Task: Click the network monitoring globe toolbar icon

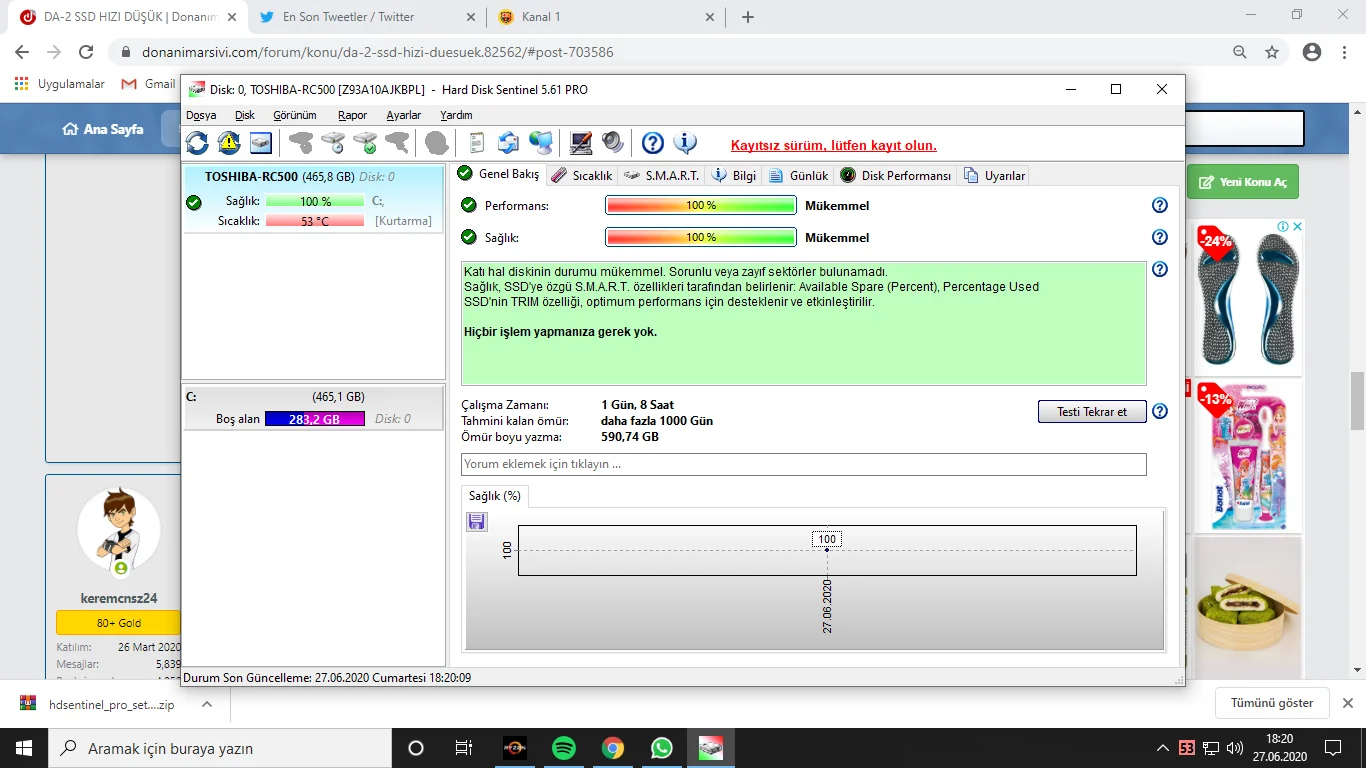Action: tap(540, 143)
